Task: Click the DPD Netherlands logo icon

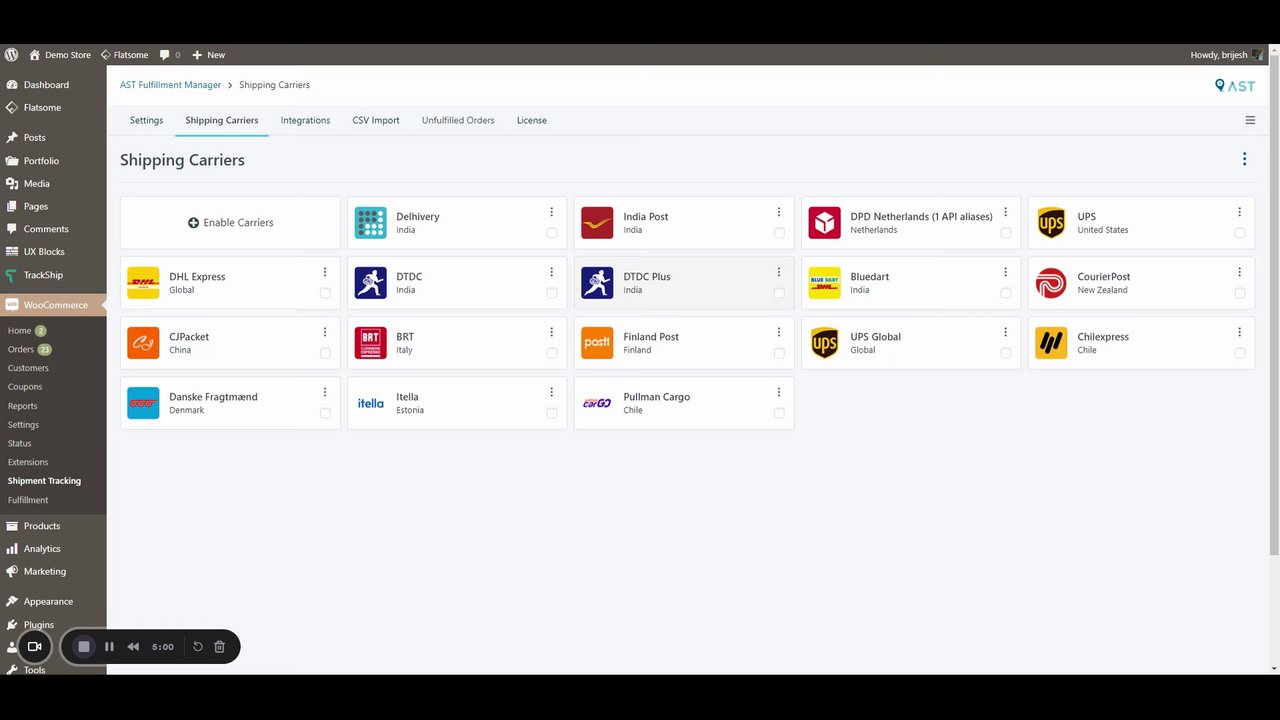Action: pyautogui.click(x=824, y=223)
